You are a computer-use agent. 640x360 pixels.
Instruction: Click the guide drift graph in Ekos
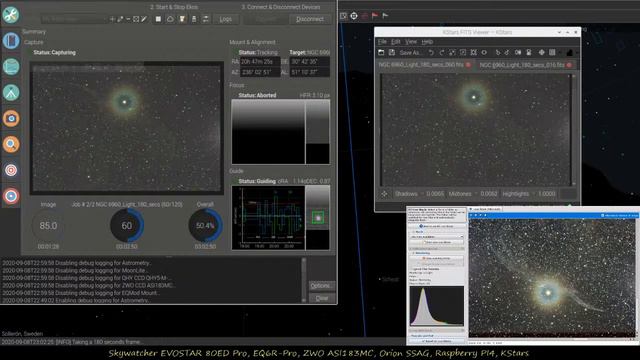pos(268,218)
